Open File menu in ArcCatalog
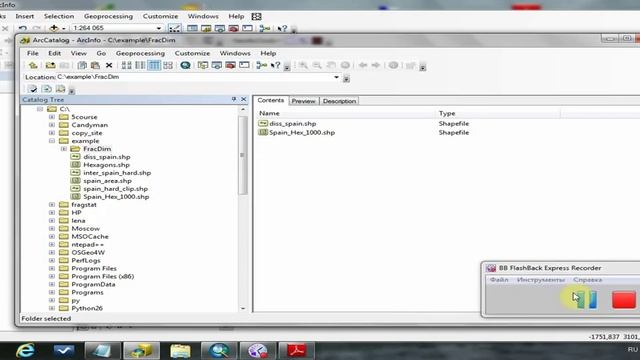640x360 pixels. pos(33,53)
